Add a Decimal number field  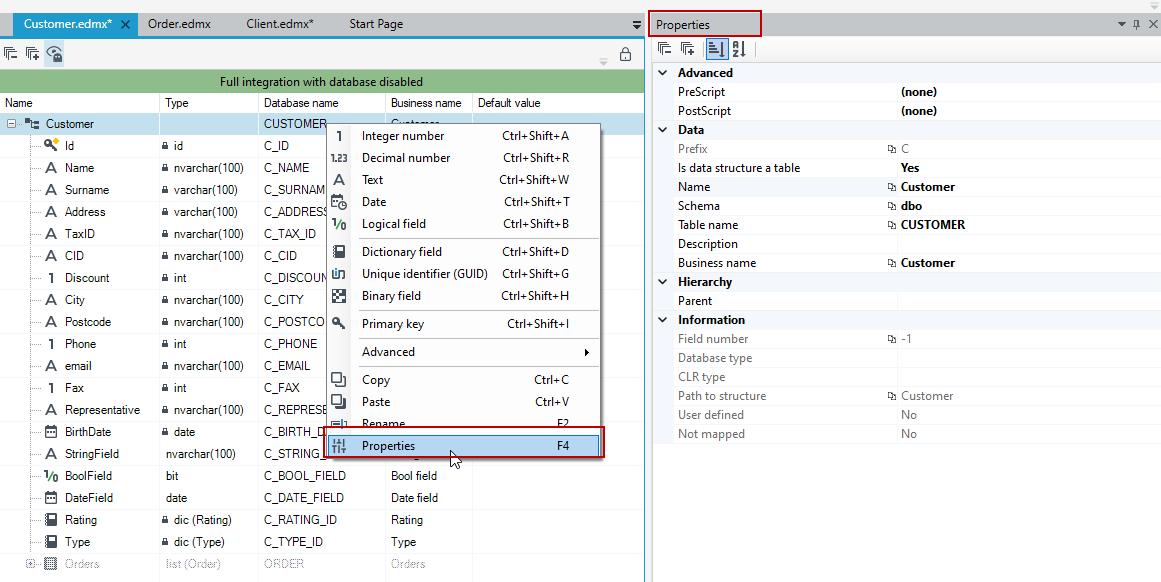(x=464, y=158)
